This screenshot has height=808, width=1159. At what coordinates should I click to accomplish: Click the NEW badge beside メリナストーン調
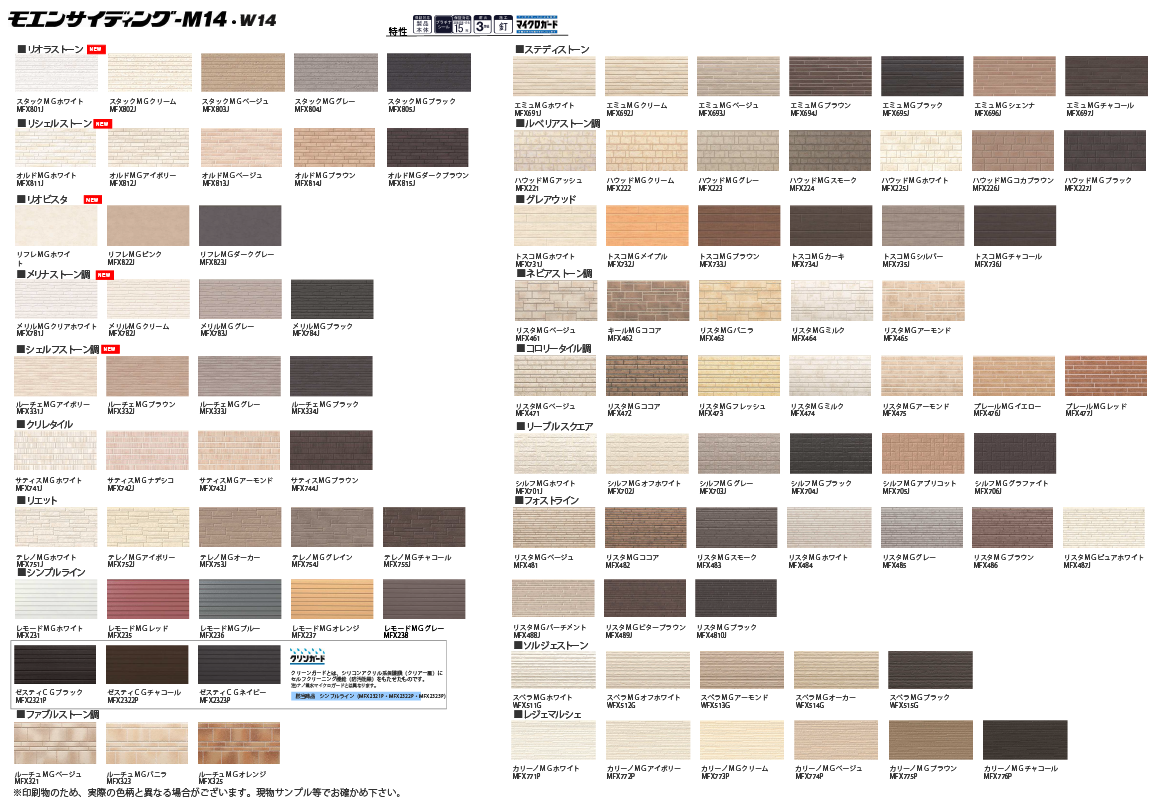click(104, 275)
